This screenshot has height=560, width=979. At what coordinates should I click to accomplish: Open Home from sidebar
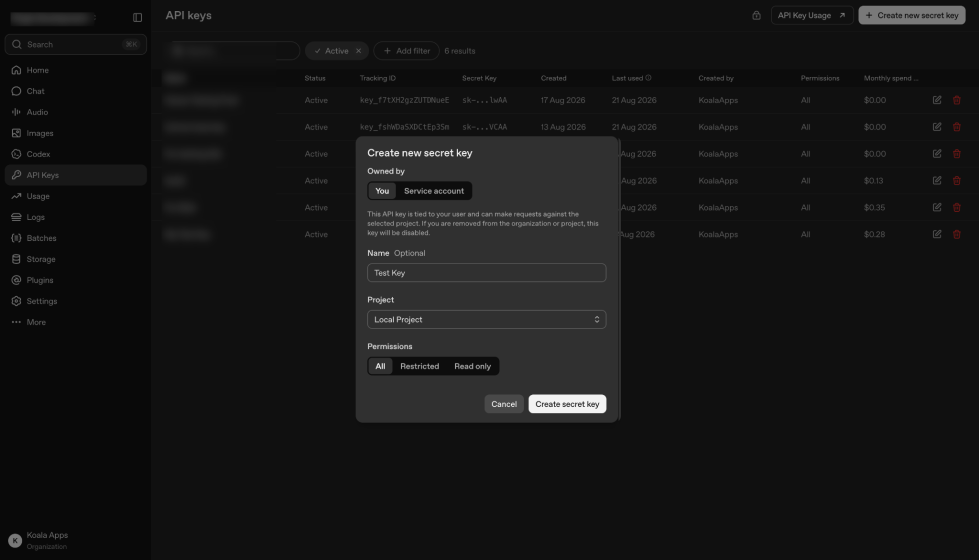tap(76, 70)
